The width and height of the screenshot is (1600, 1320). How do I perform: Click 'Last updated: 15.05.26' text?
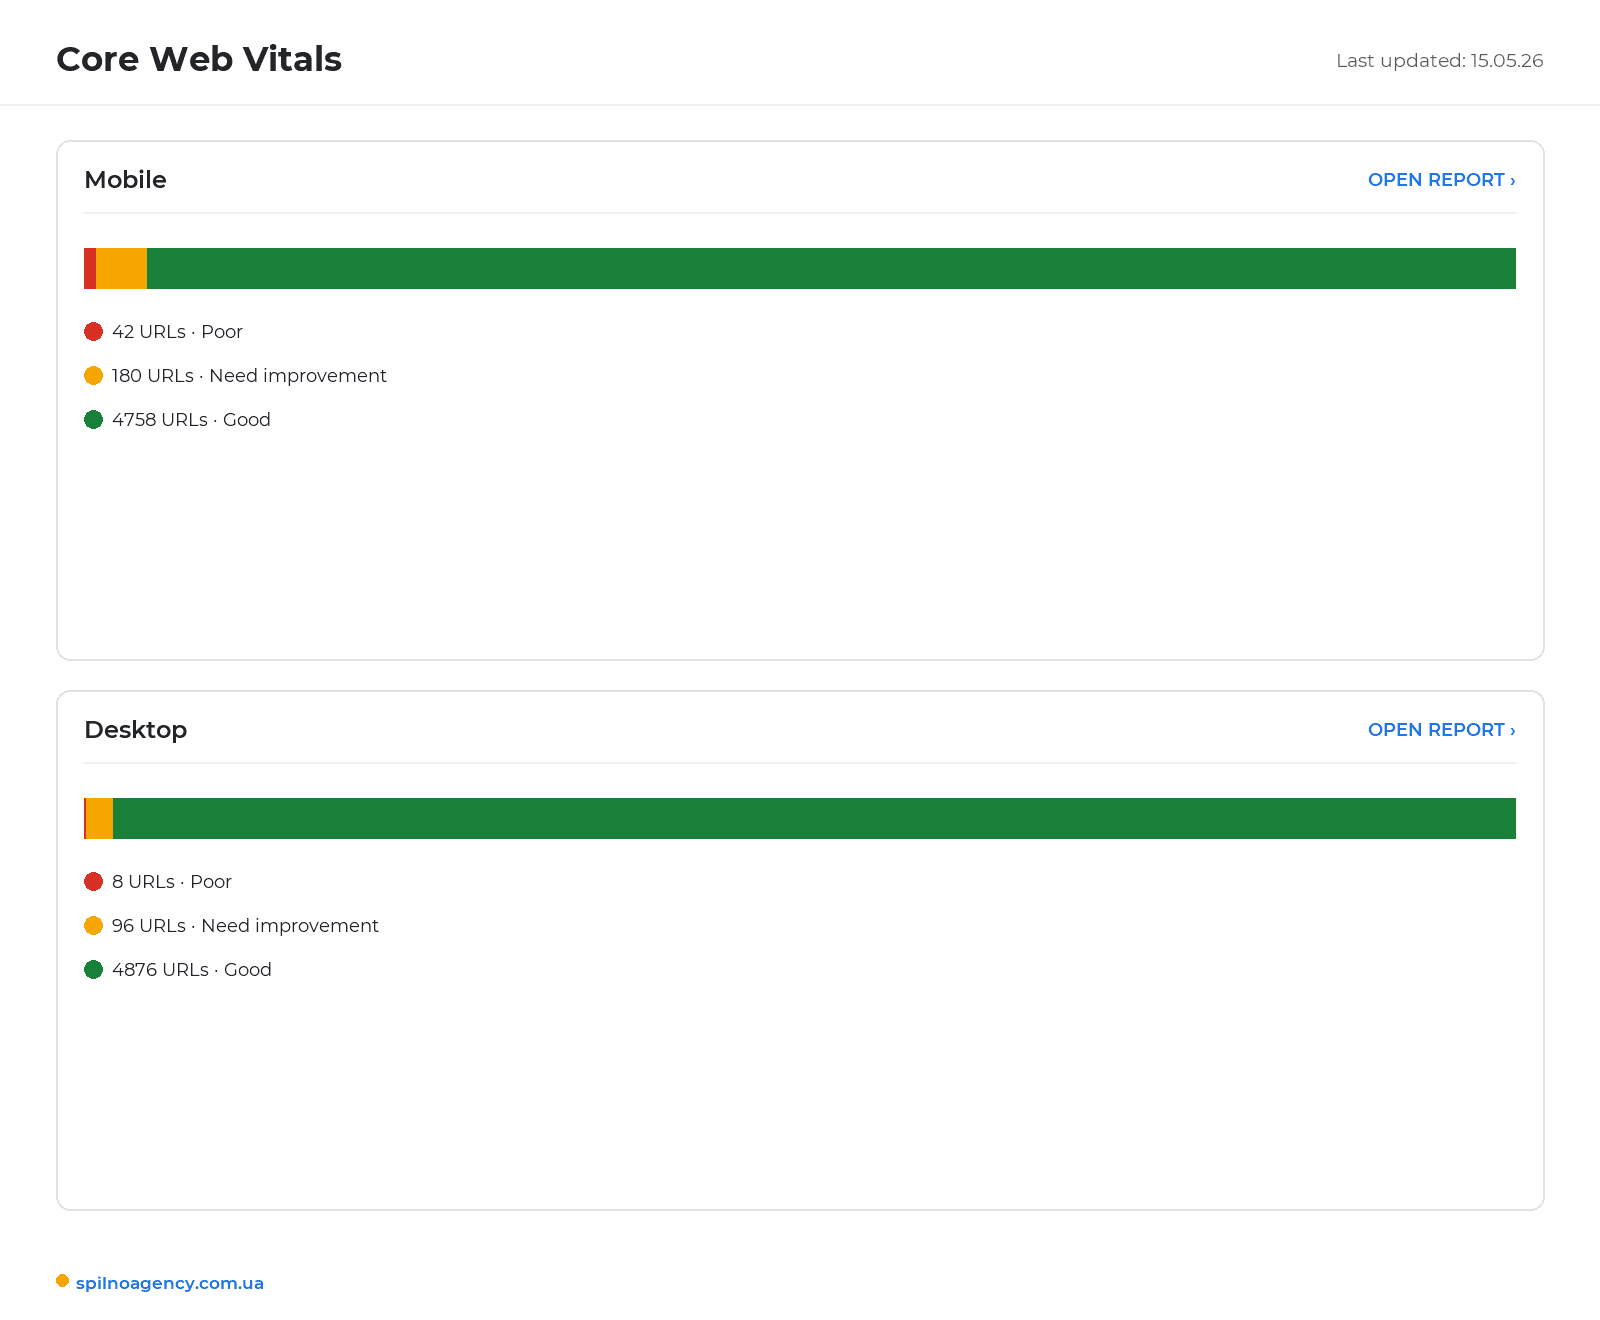pyautogui.click(x=1439, y=61)
